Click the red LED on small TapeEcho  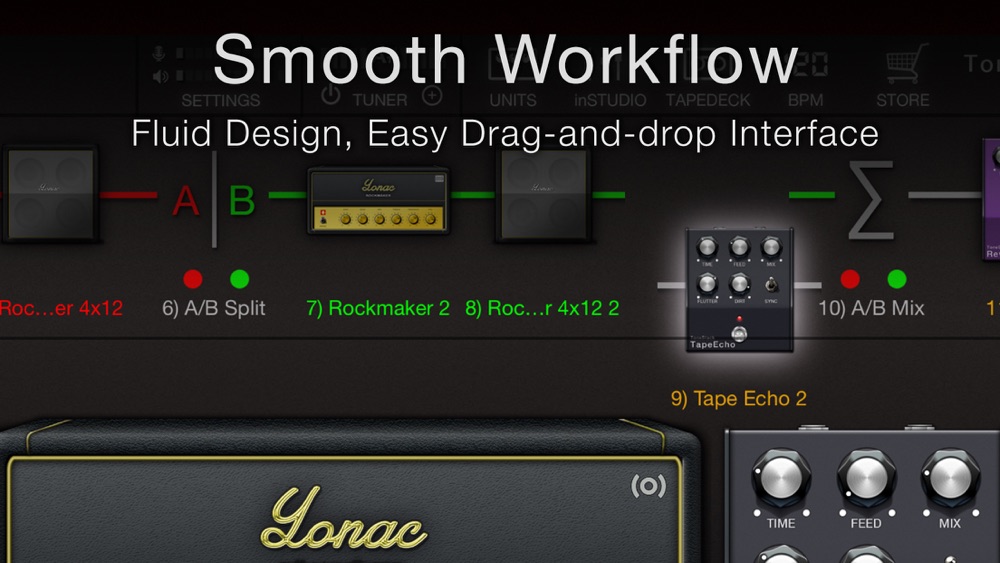[x=739, y=318]
